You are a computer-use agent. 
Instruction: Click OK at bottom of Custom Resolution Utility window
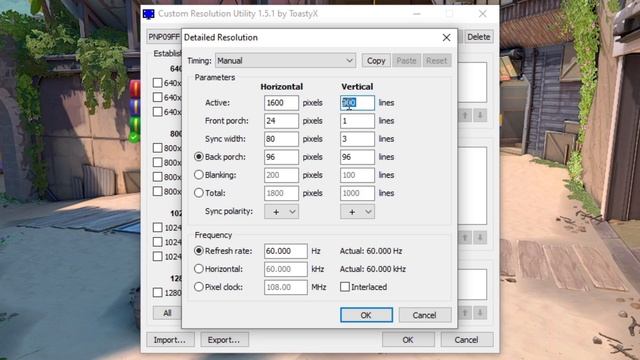(x=408, y=340)
